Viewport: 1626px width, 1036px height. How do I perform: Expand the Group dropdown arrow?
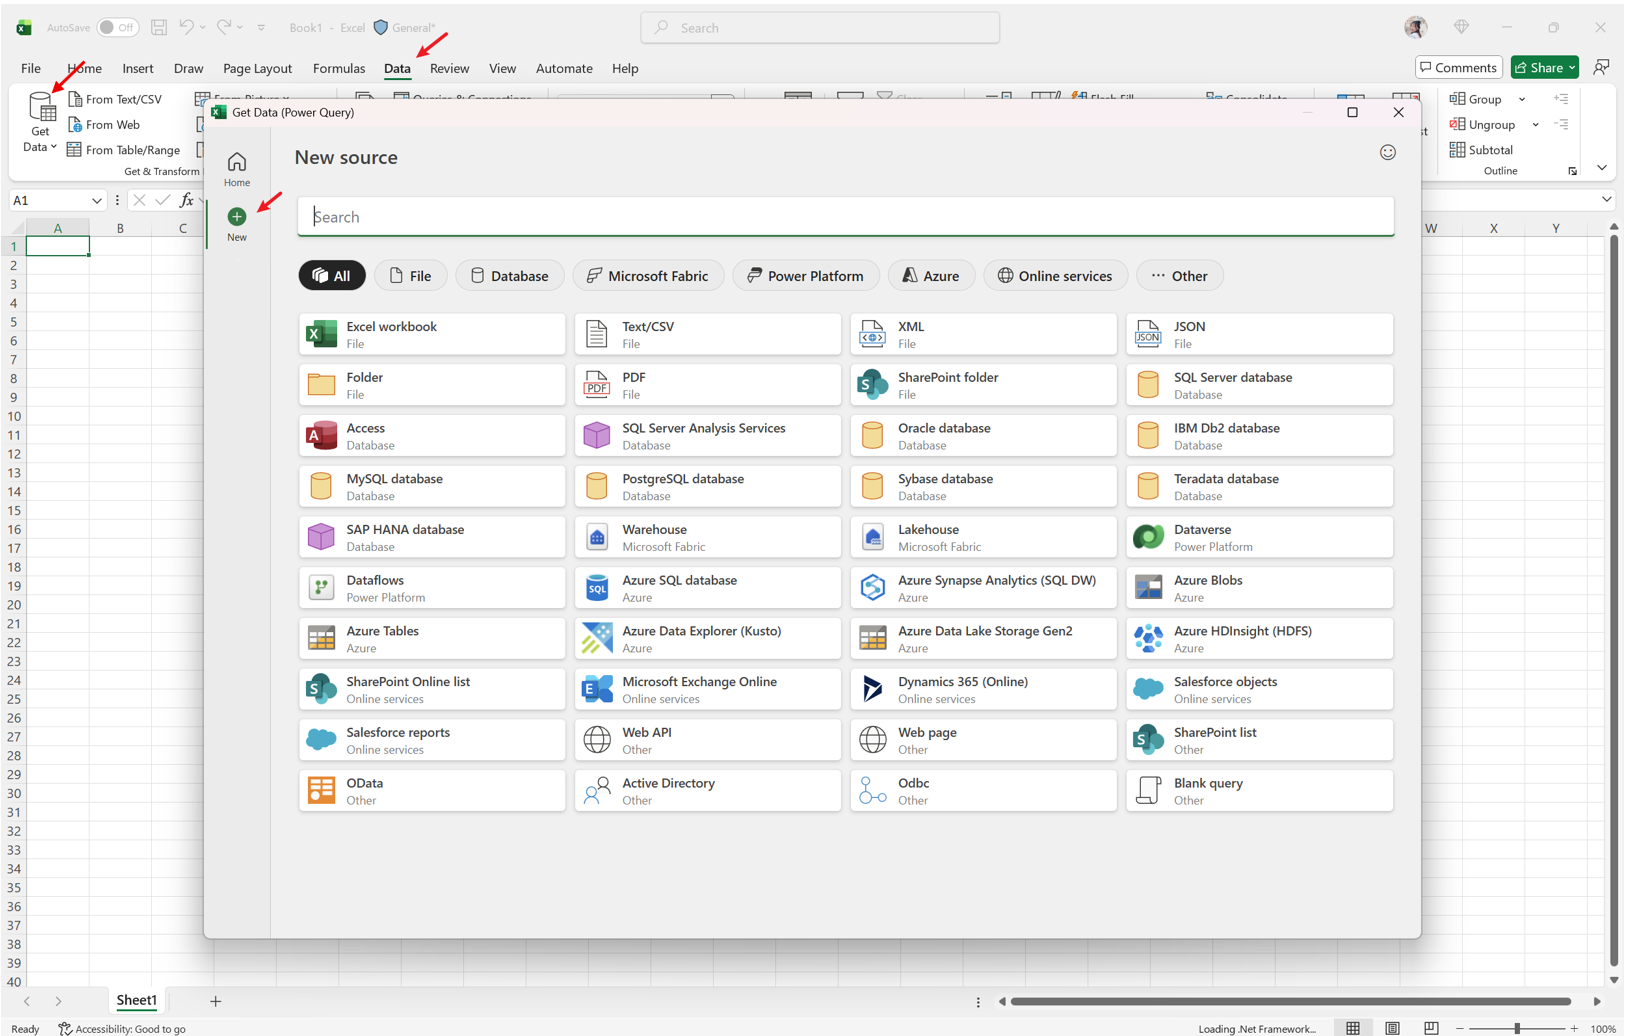tap(1522, 100)
